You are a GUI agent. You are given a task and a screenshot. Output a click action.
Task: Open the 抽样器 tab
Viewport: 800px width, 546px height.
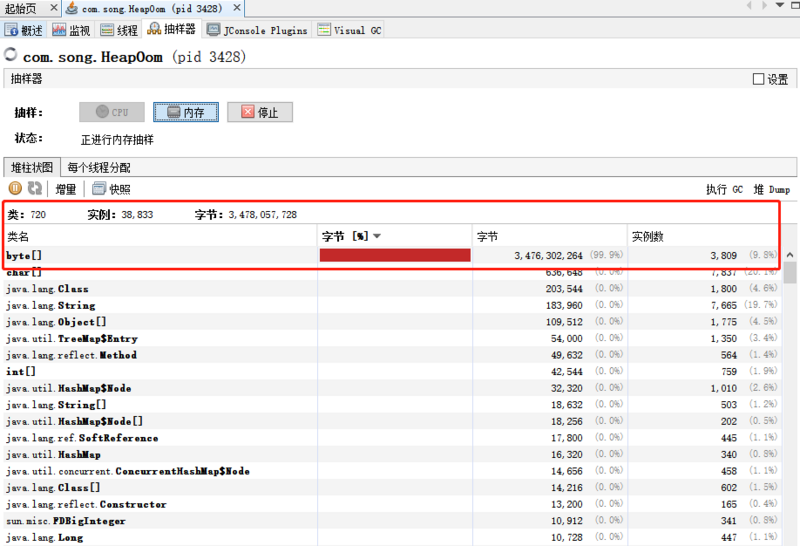point(171,30)
